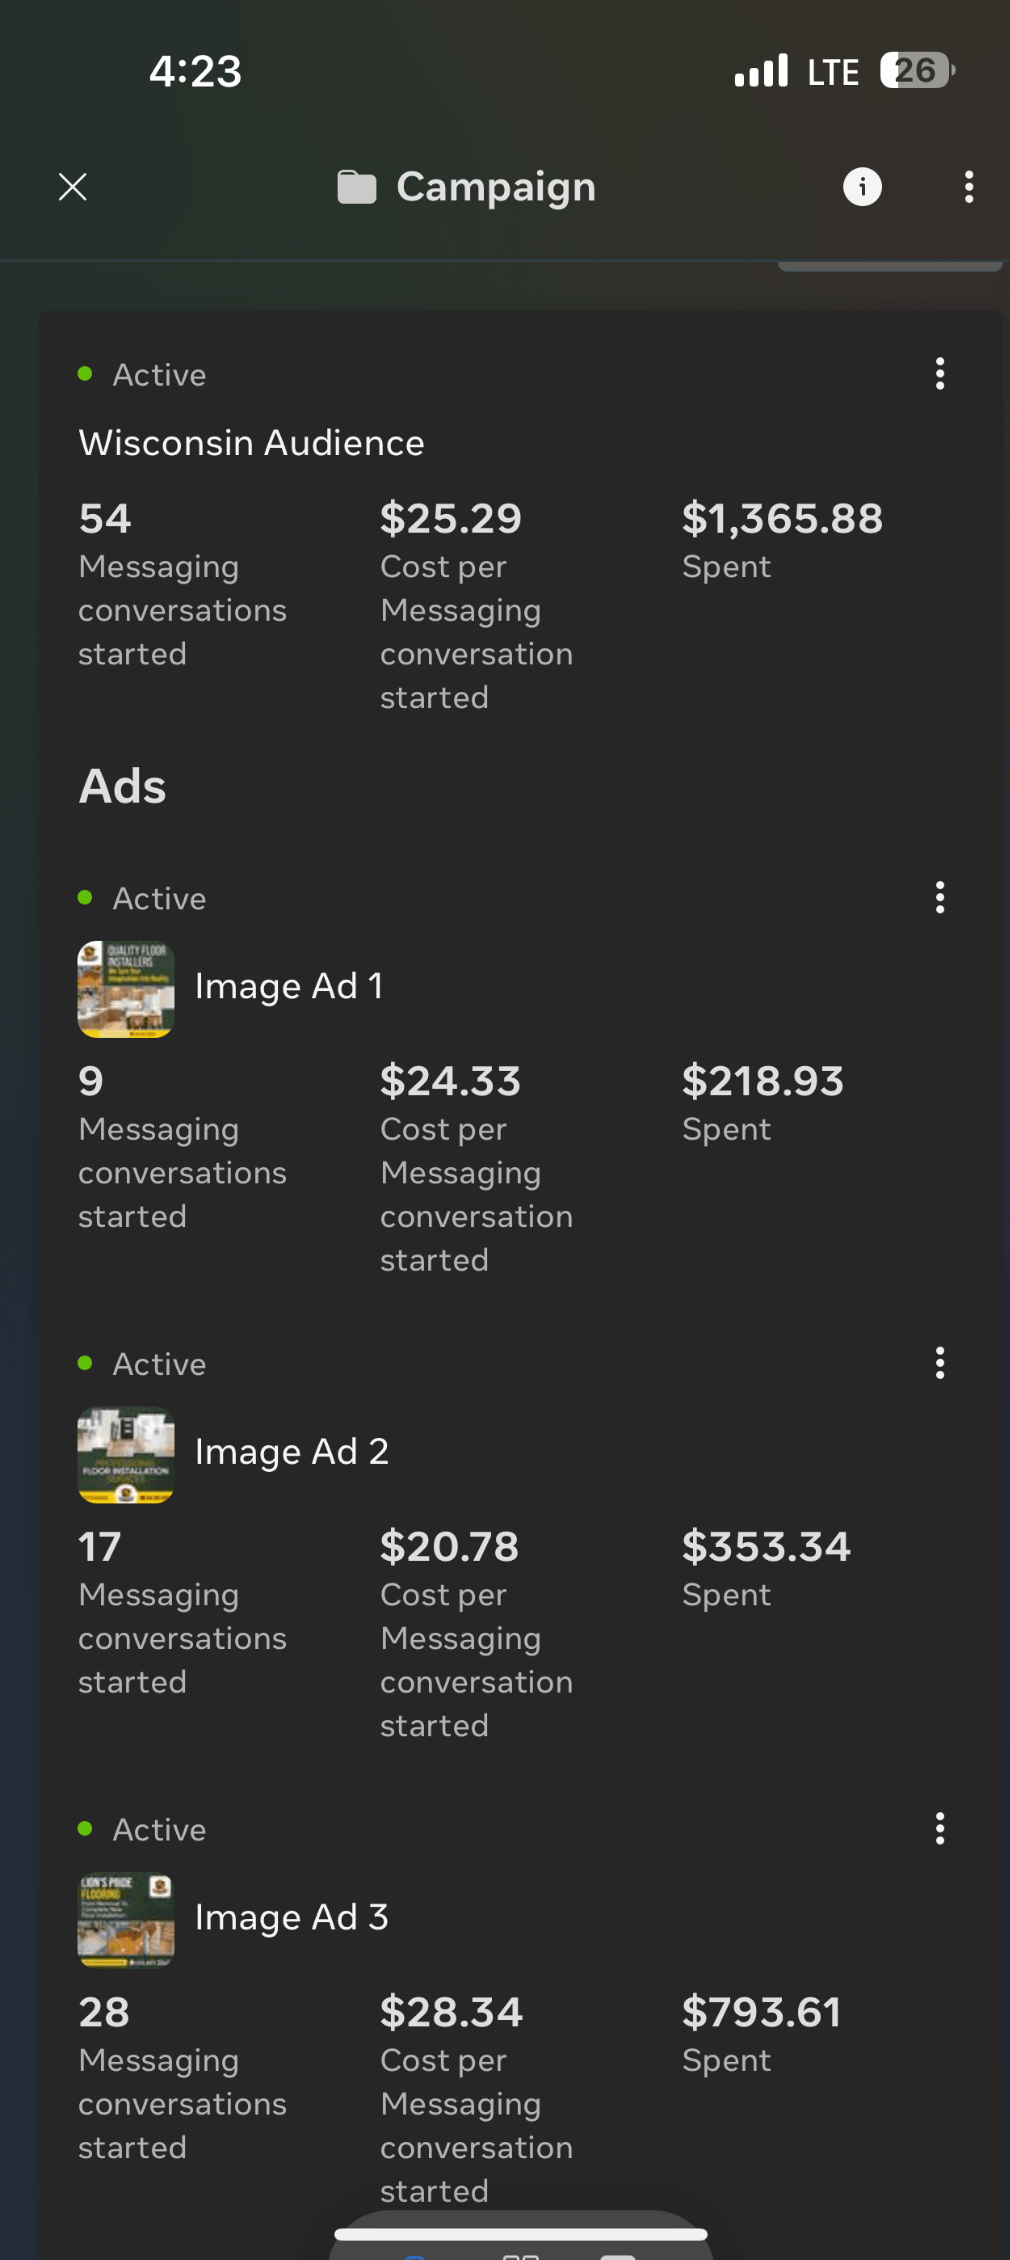Open the Image Ad 3 title
1010x2260 pixels.
point(292,1918)
